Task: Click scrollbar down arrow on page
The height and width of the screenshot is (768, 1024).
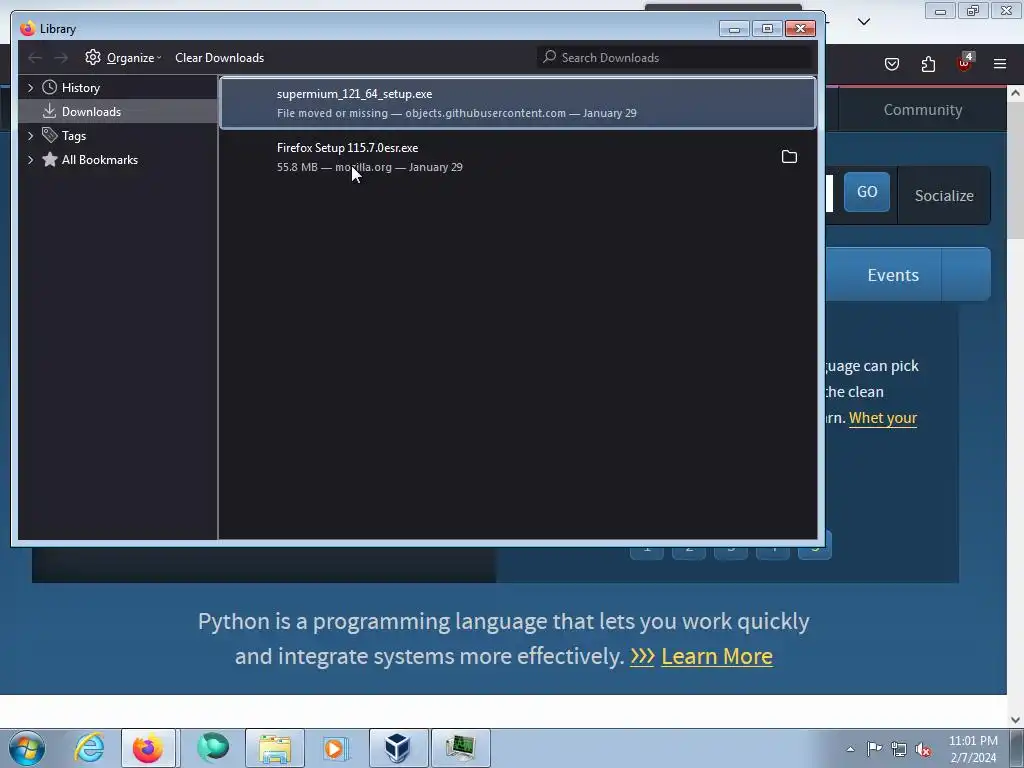Action: pyautogui.click(x=1015, y=719)
